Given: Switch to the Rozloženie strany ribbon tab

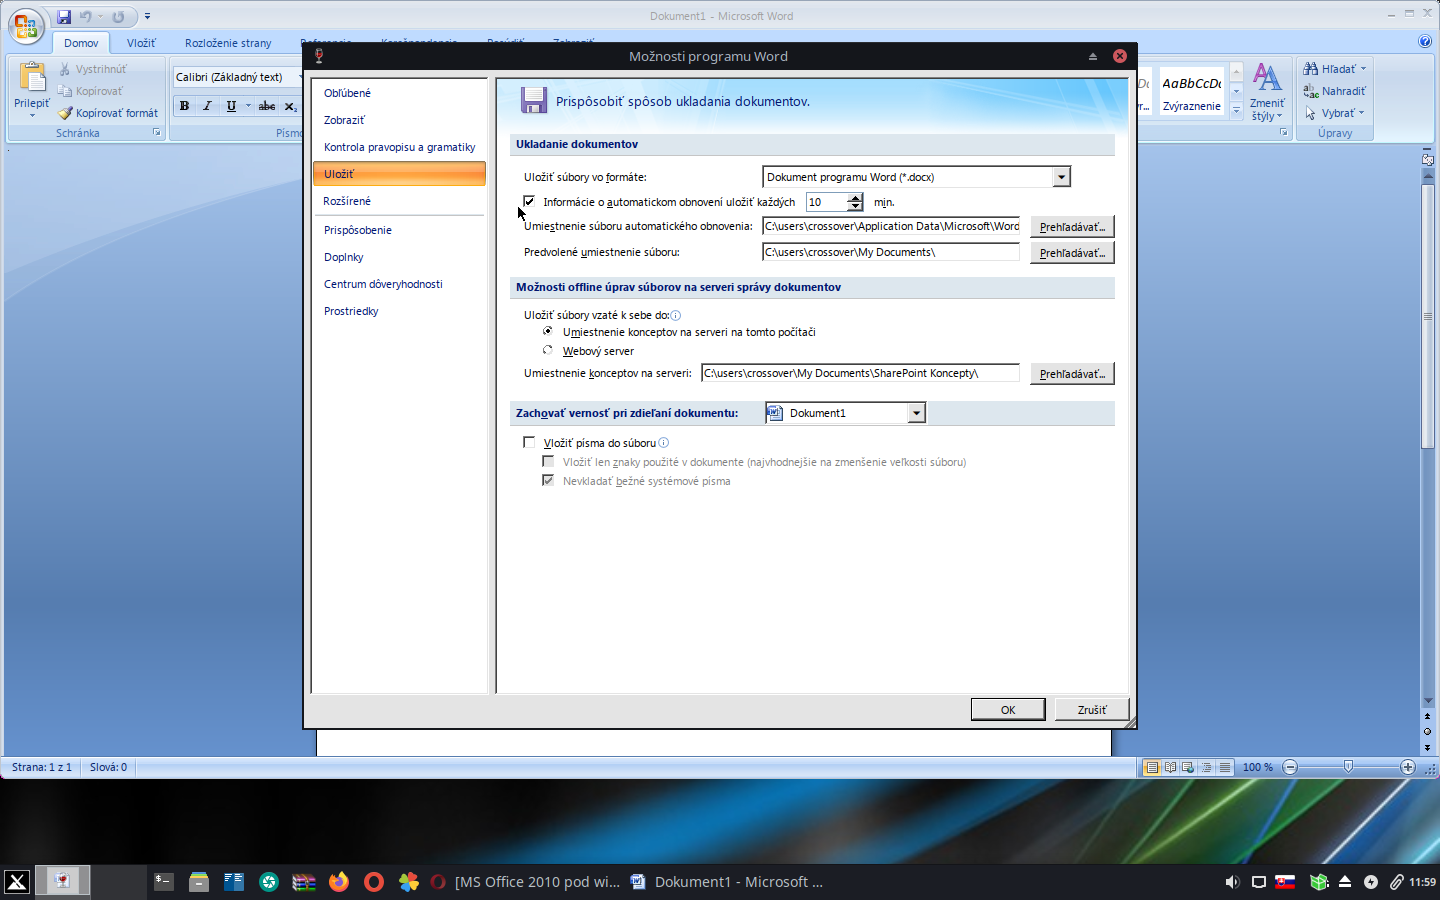Looking at the screenshot, I should pos(228,43).
